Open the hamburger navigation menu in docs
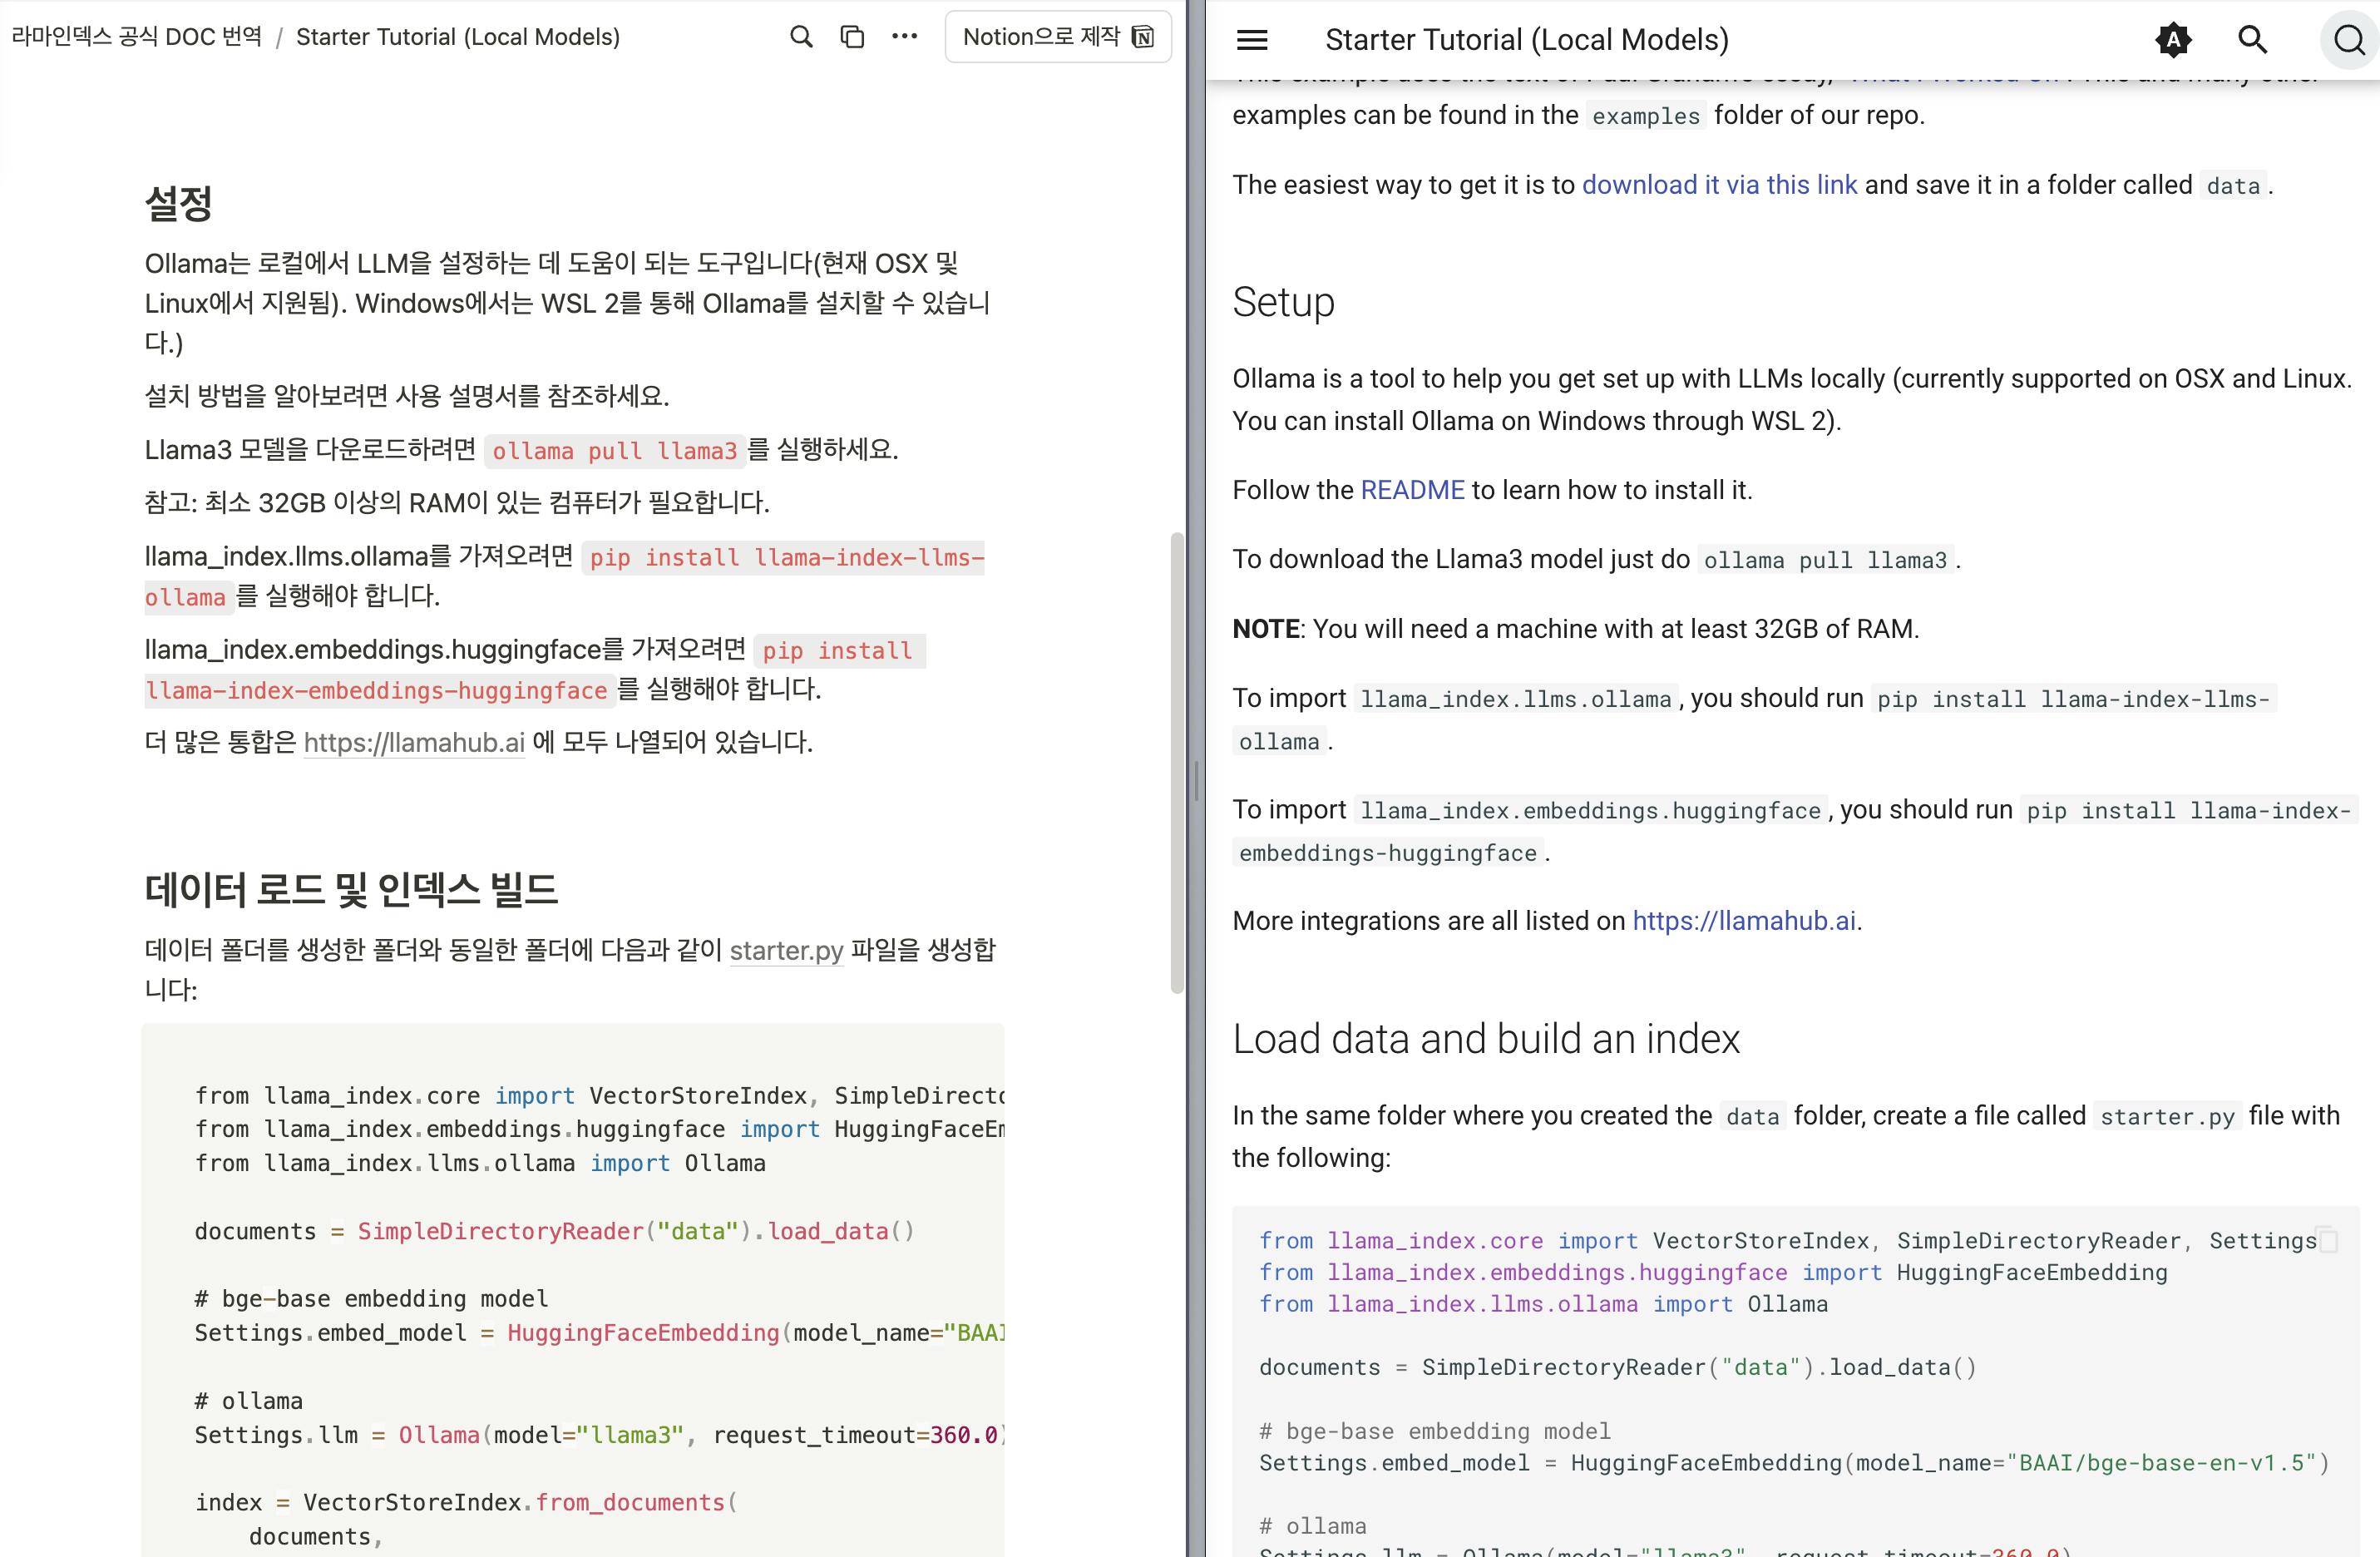 click(1252, 40)
